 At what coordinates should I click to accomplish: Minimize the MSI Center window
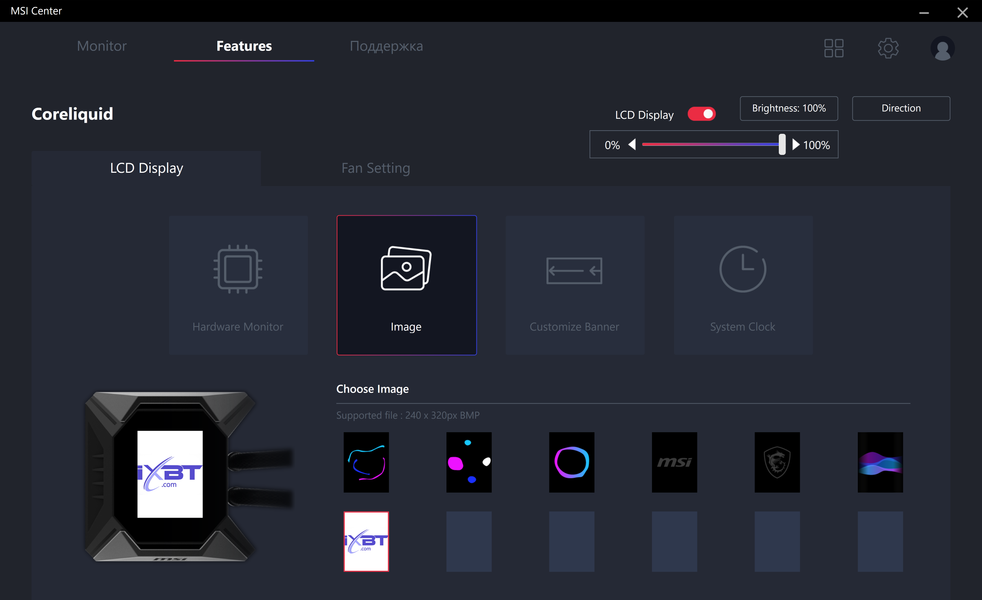pyautogui.click(x=924, y=12)
